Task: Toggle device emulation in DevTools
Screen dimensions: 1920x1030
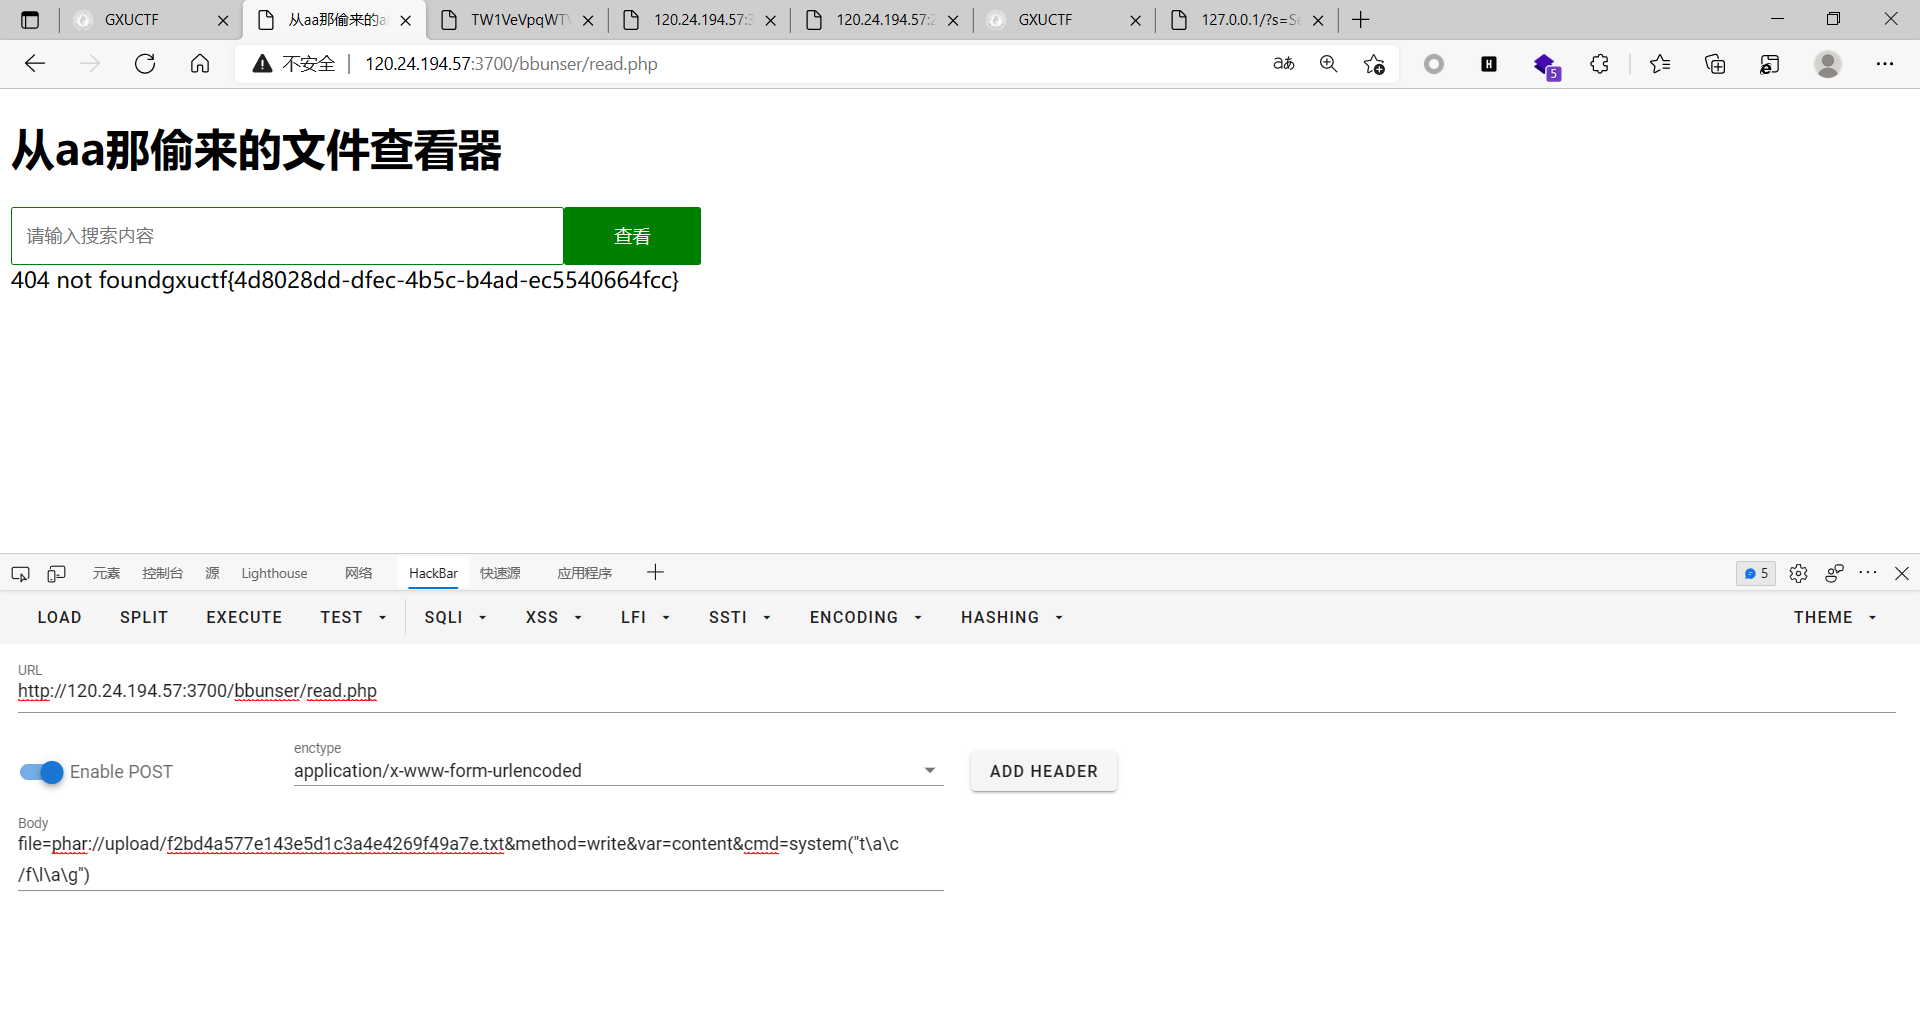Action: click(57, 573)
